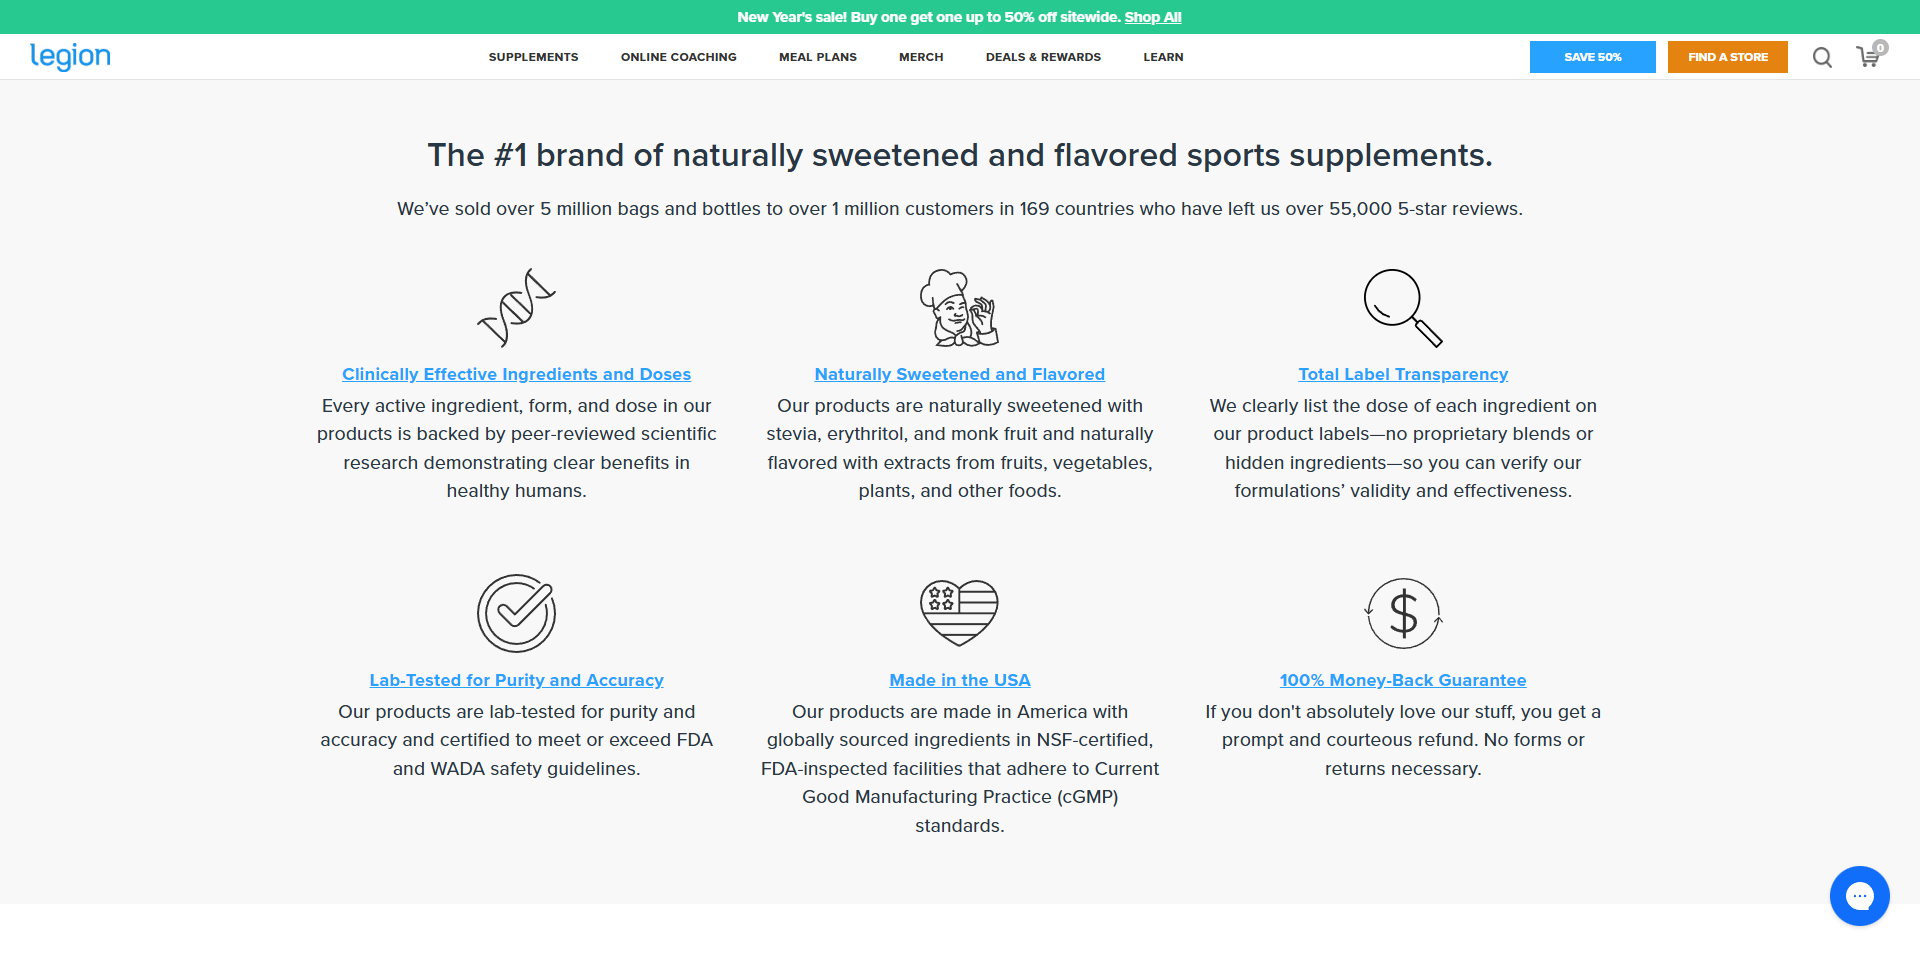Viewport: 1920px width, 953px height.
Task: Open the Learn menu
Action: (1163, 57)
